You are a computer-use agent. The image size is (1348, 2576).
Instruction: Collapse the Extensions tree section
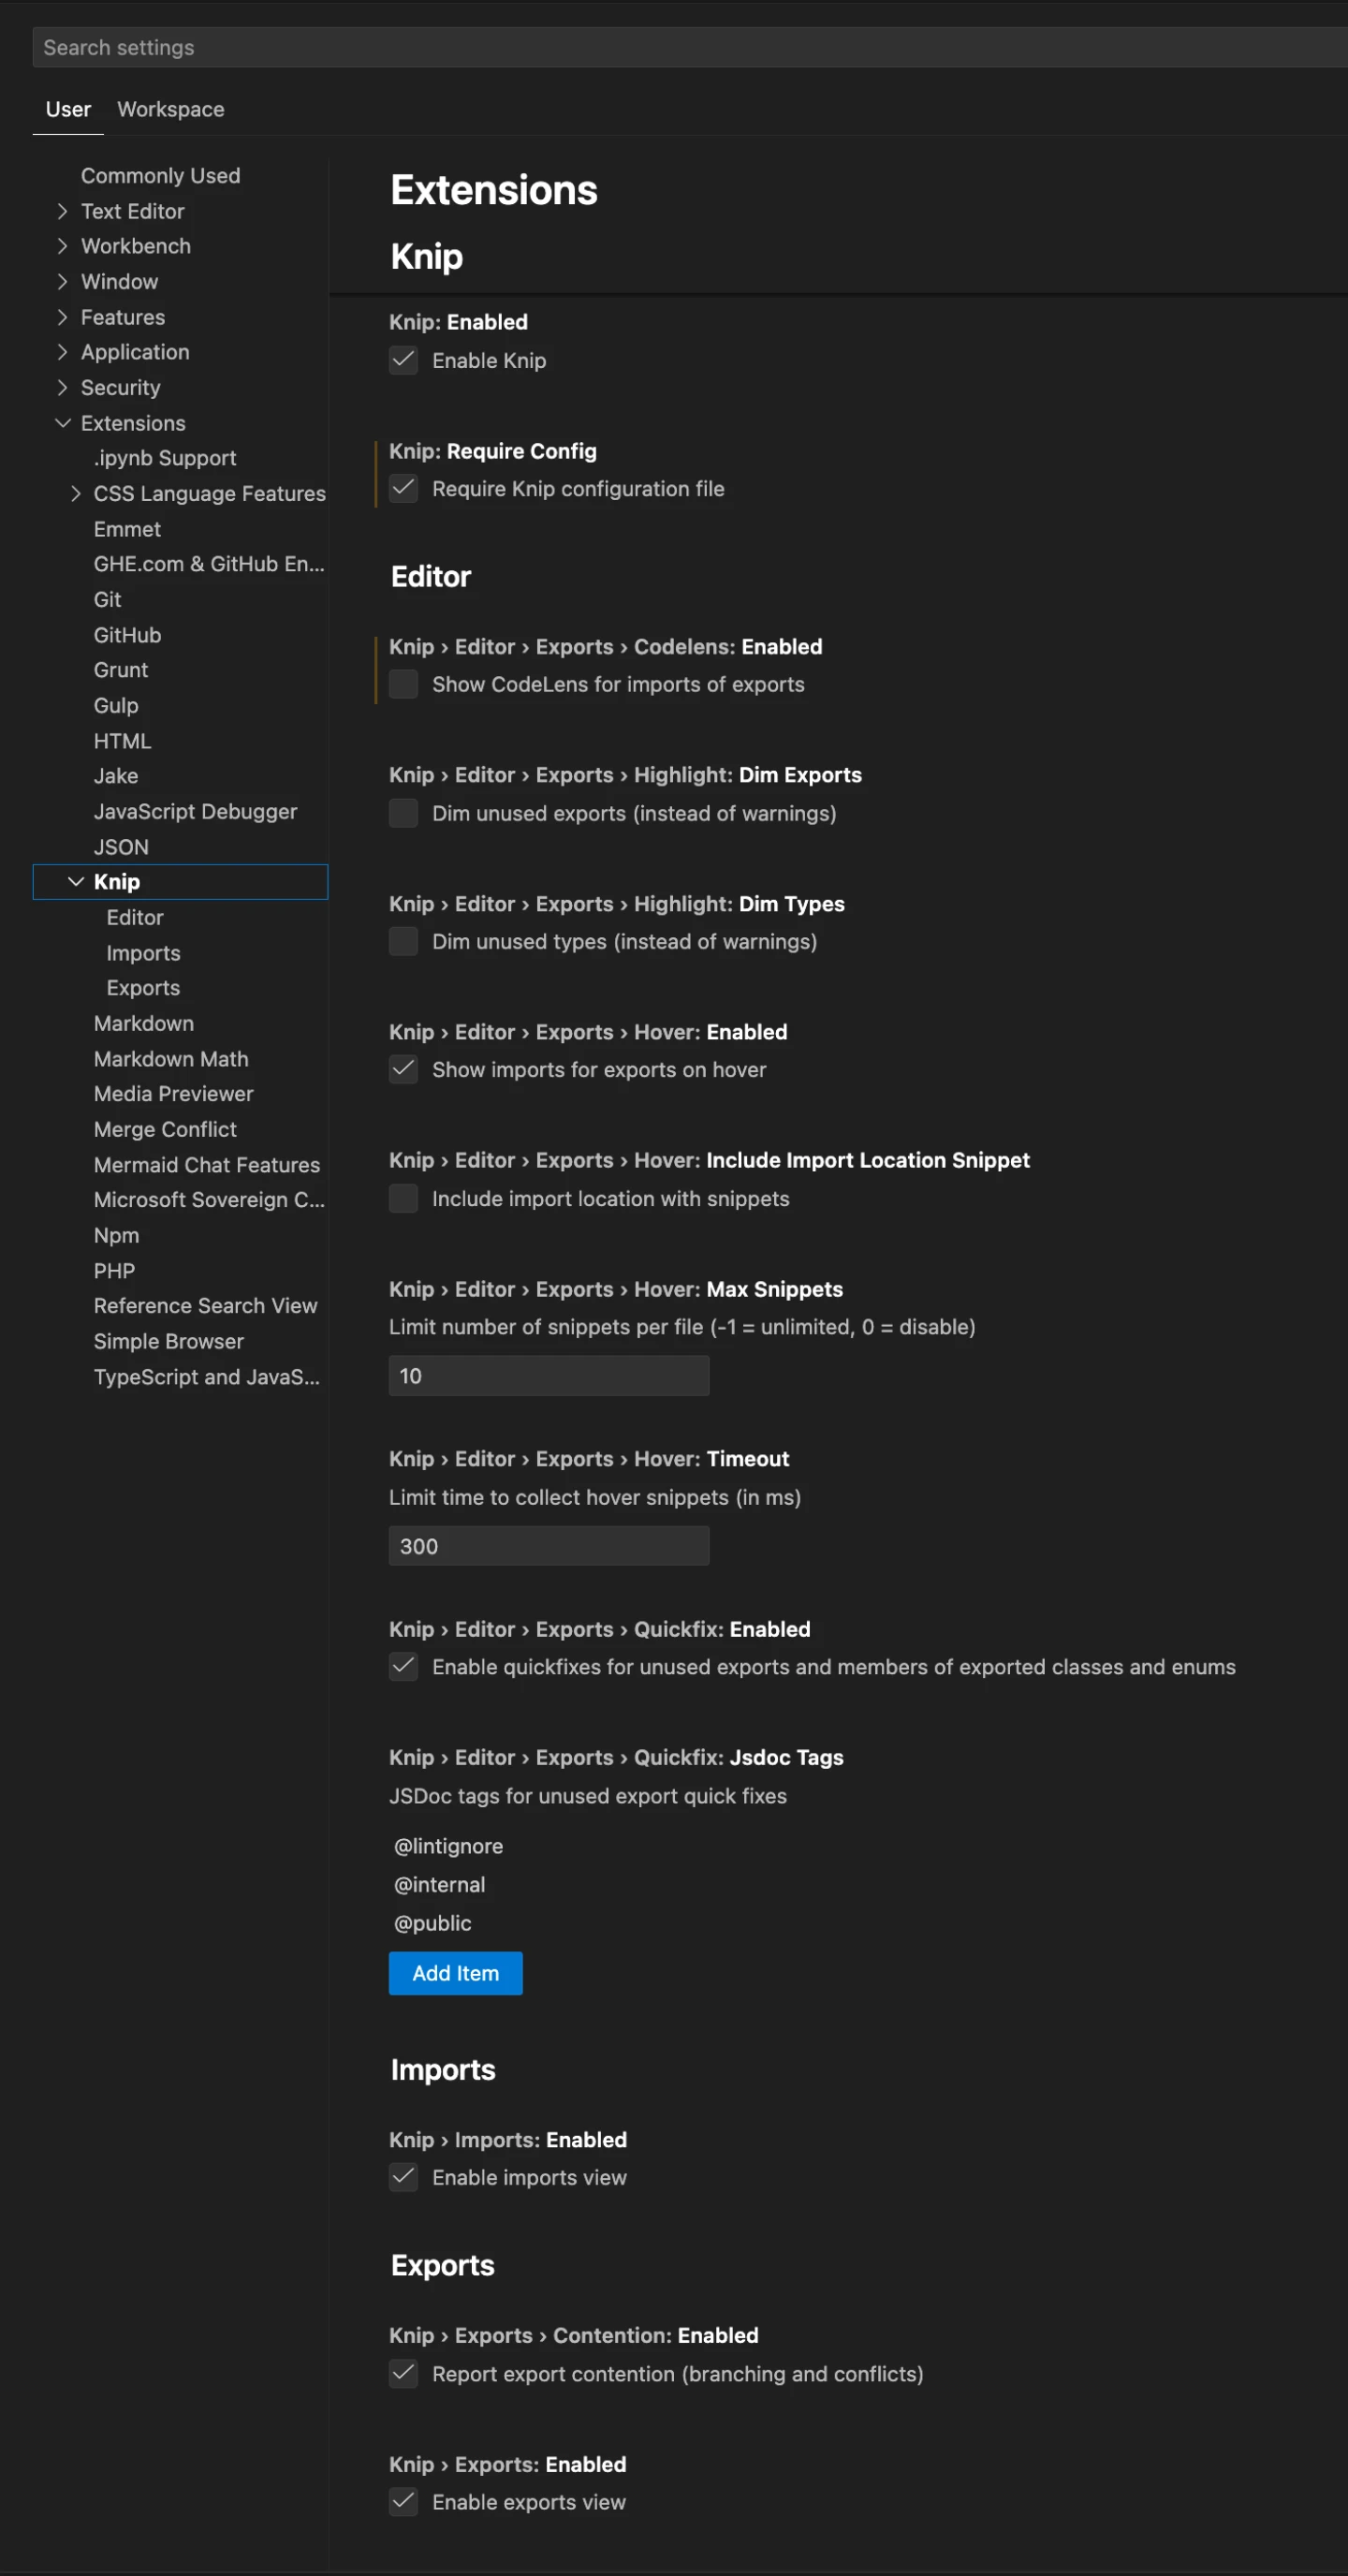coord(63,423)
